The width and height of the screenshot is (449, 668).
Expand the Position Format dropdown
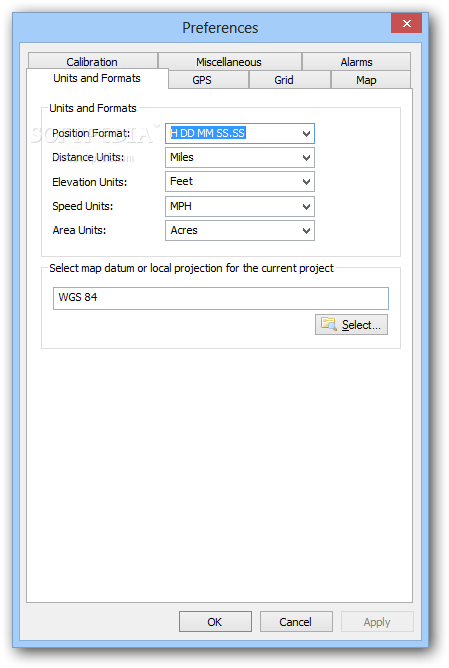coord(240,133)
